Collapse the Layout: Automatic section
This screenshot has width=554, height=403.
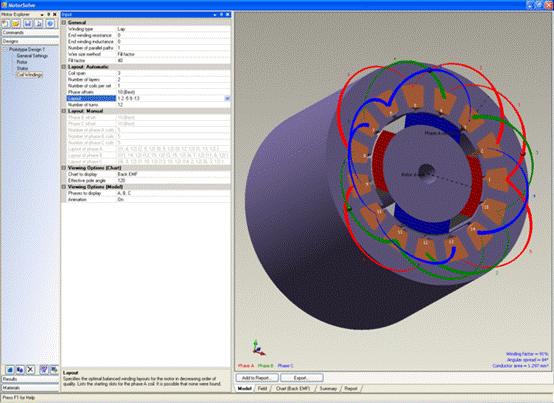tap(64, 67)
